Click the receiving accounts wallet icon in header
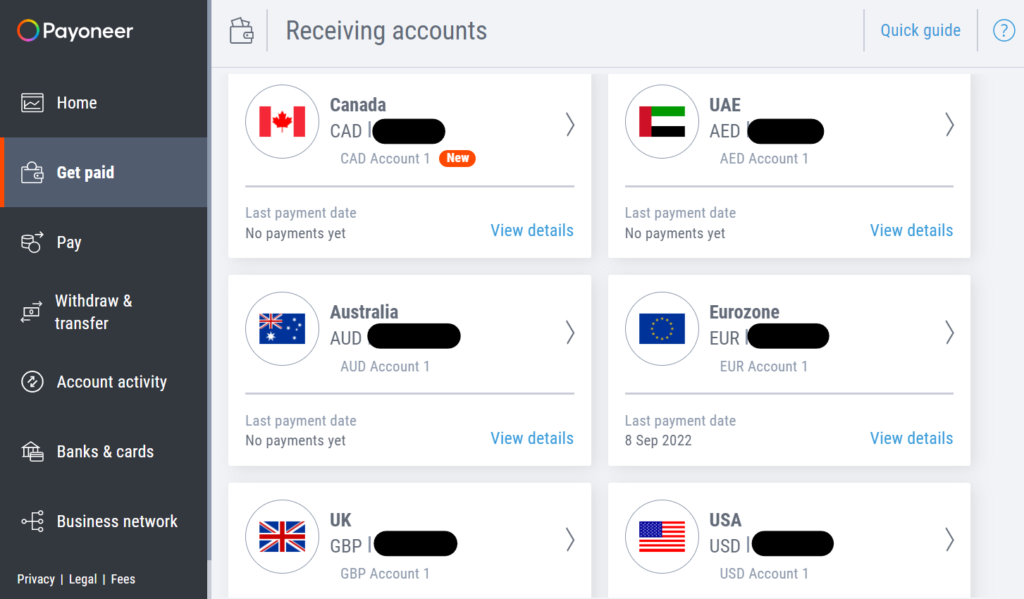 point(242,30)
